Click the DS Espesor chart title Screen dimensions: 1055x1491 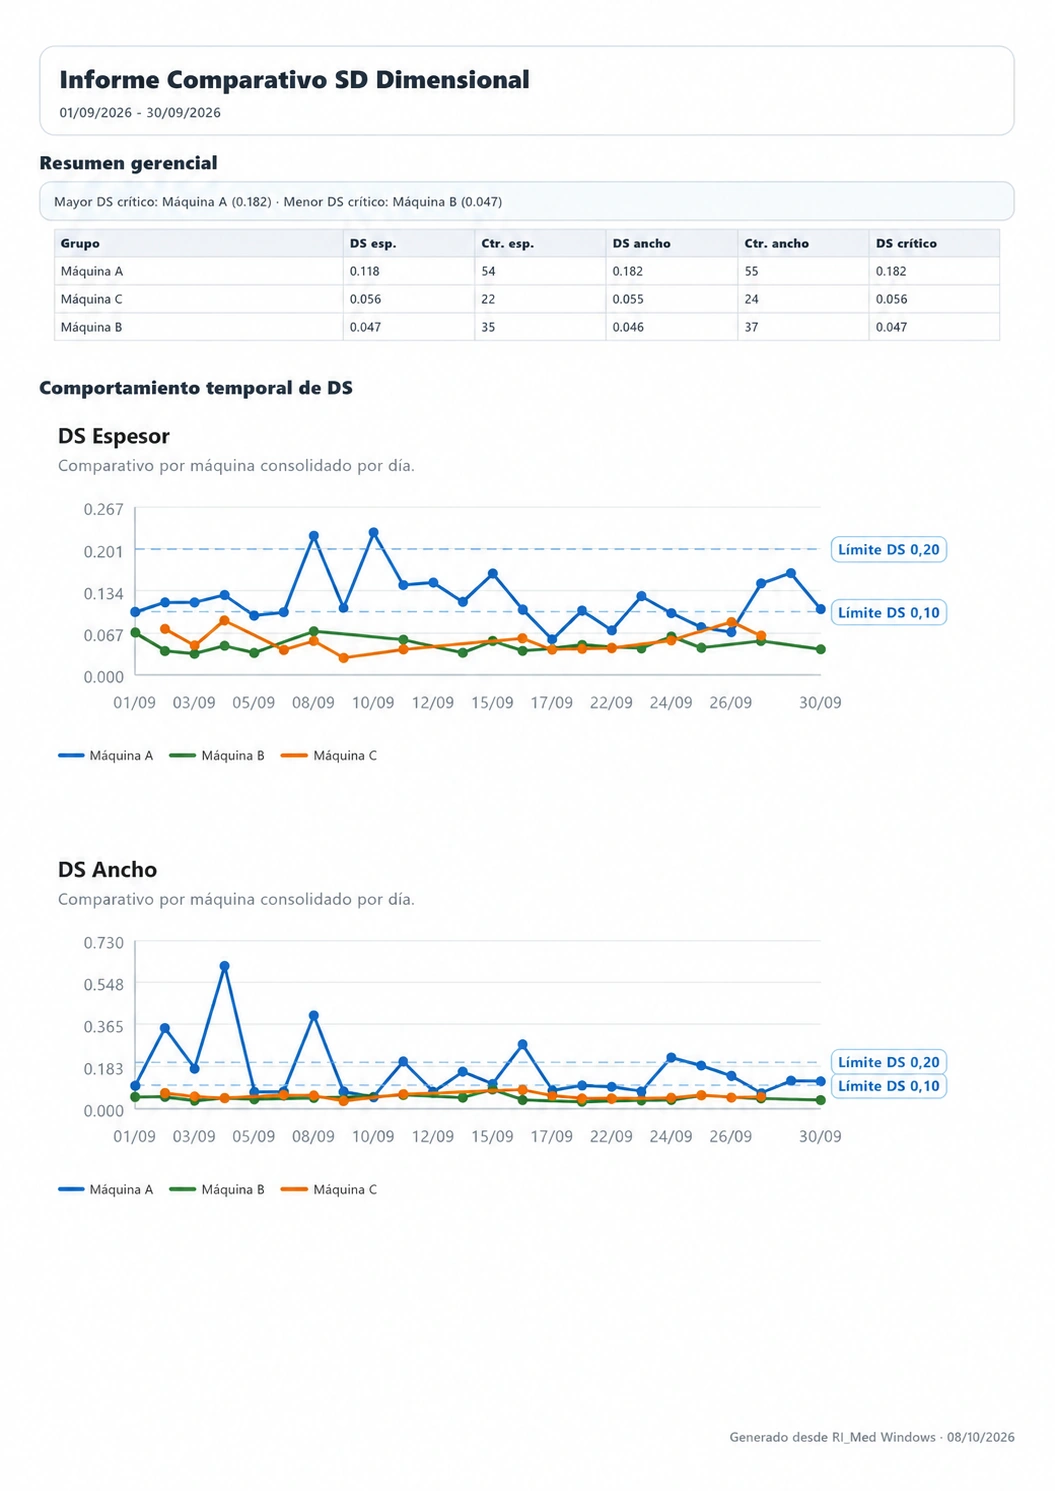[x=114, y=436]
